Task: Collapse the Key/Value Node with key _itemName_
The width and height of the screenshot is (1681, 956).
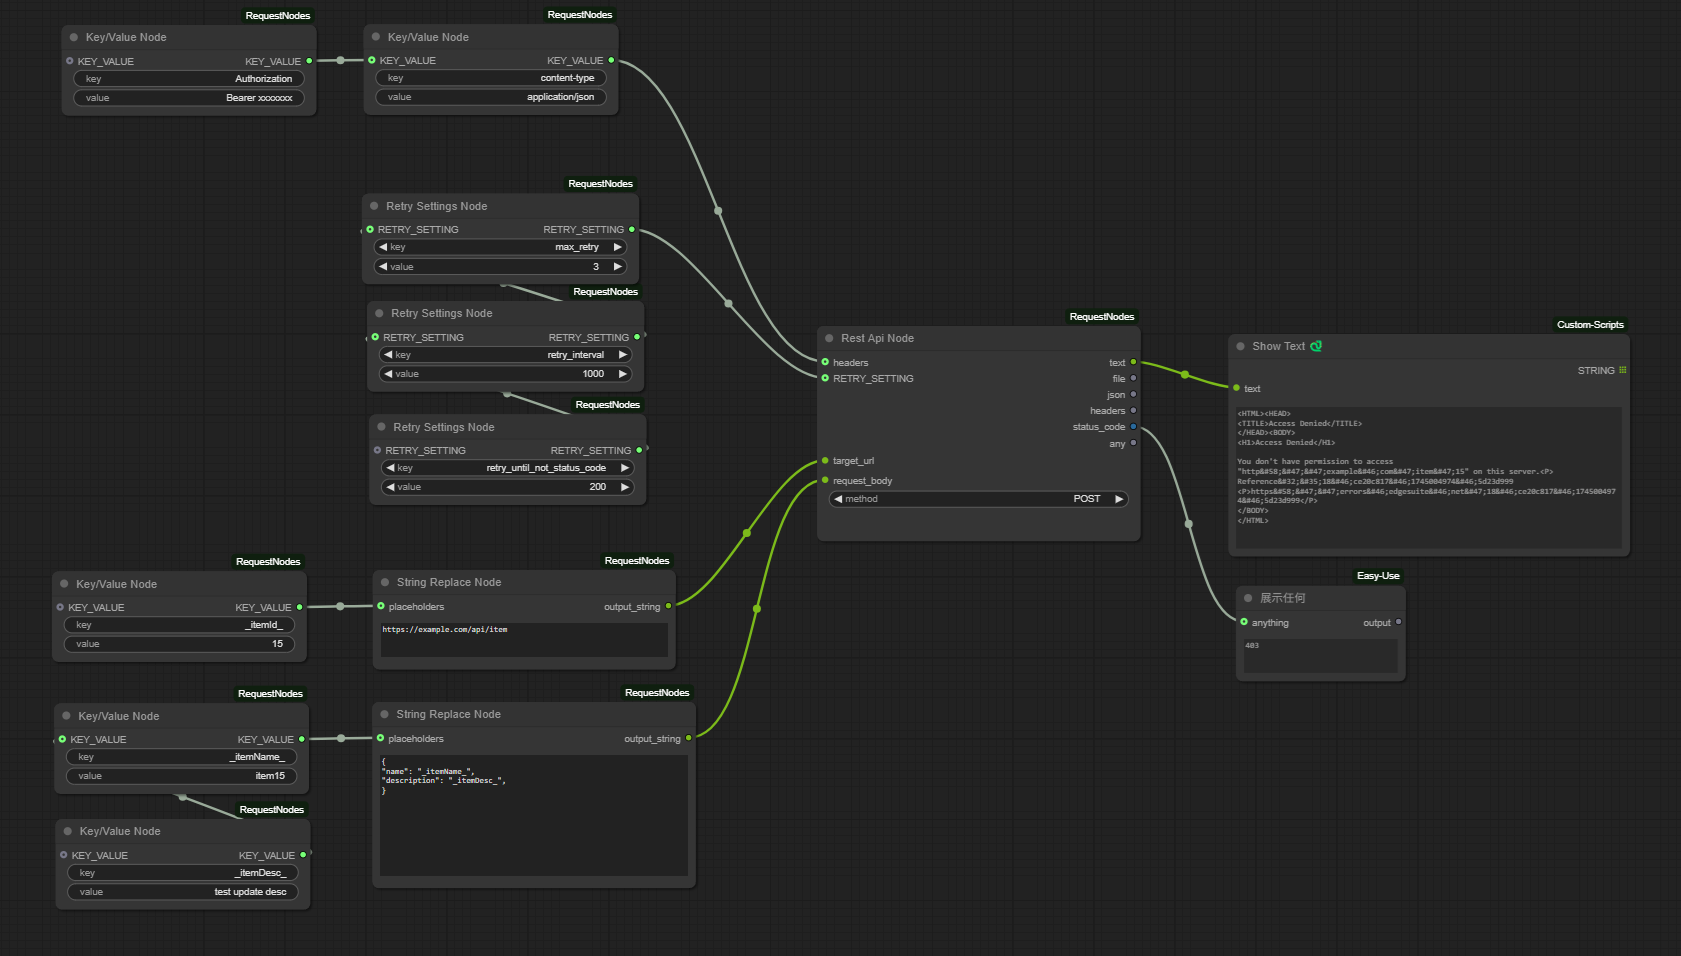Action: point(66,716)
